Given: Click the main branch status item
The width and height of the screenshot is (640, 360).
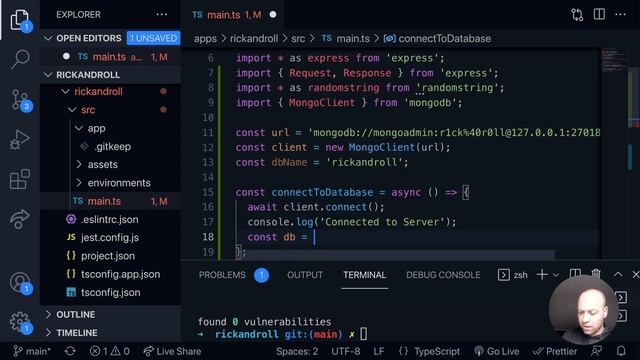Looking at the screenshot, I should (x=31, y=351).
